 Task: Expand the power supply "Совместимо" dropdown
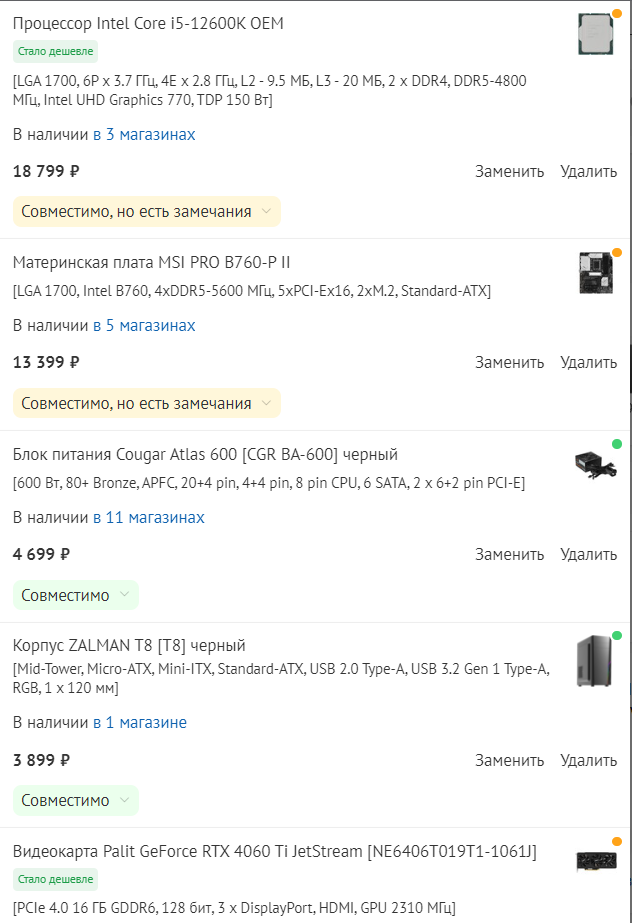coord(75,595)
